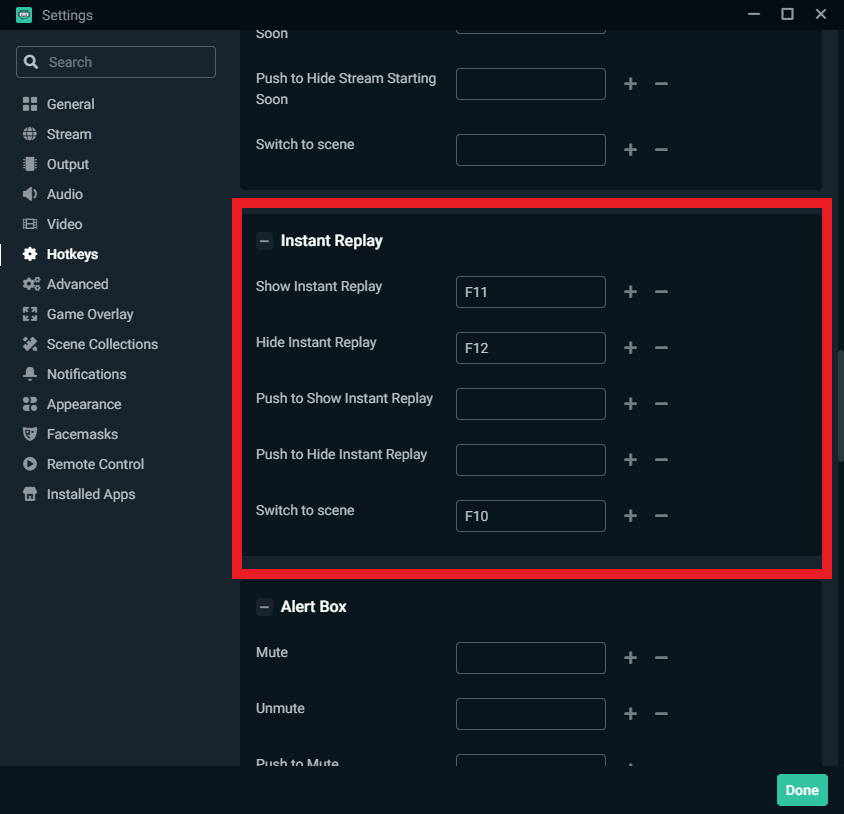Viewport: 844px width, 814px height.
Task: Click the Show Instant Replay hotkey field
Action: point(530,292)
